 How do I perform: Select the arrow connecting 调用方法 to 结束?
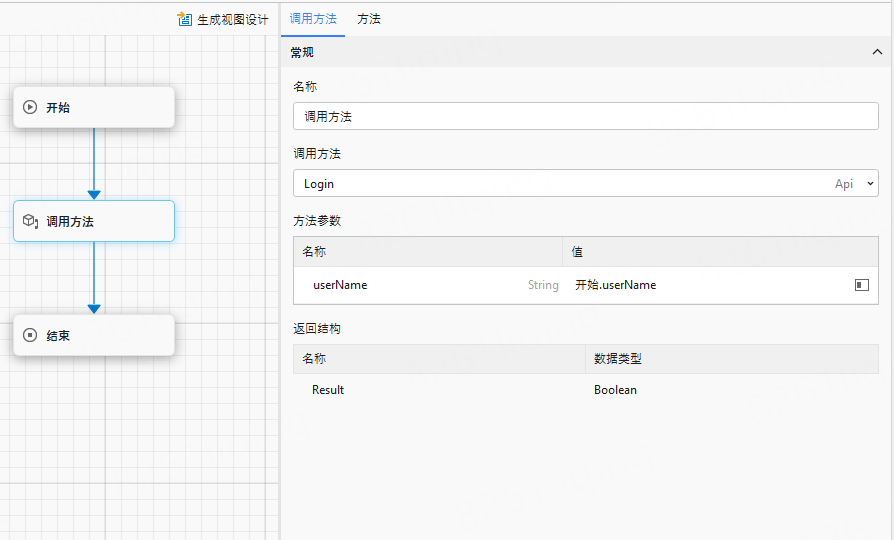point(94,277)
